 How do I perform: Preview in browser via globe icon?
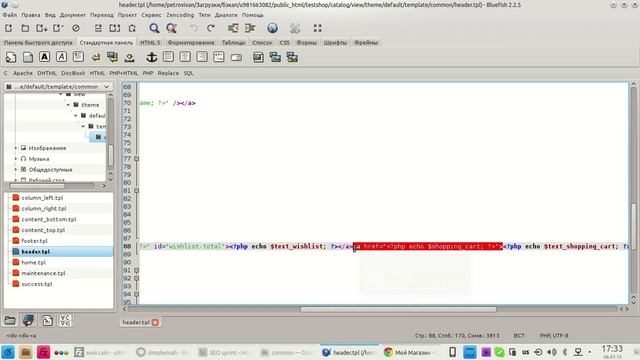coord(272,28)
